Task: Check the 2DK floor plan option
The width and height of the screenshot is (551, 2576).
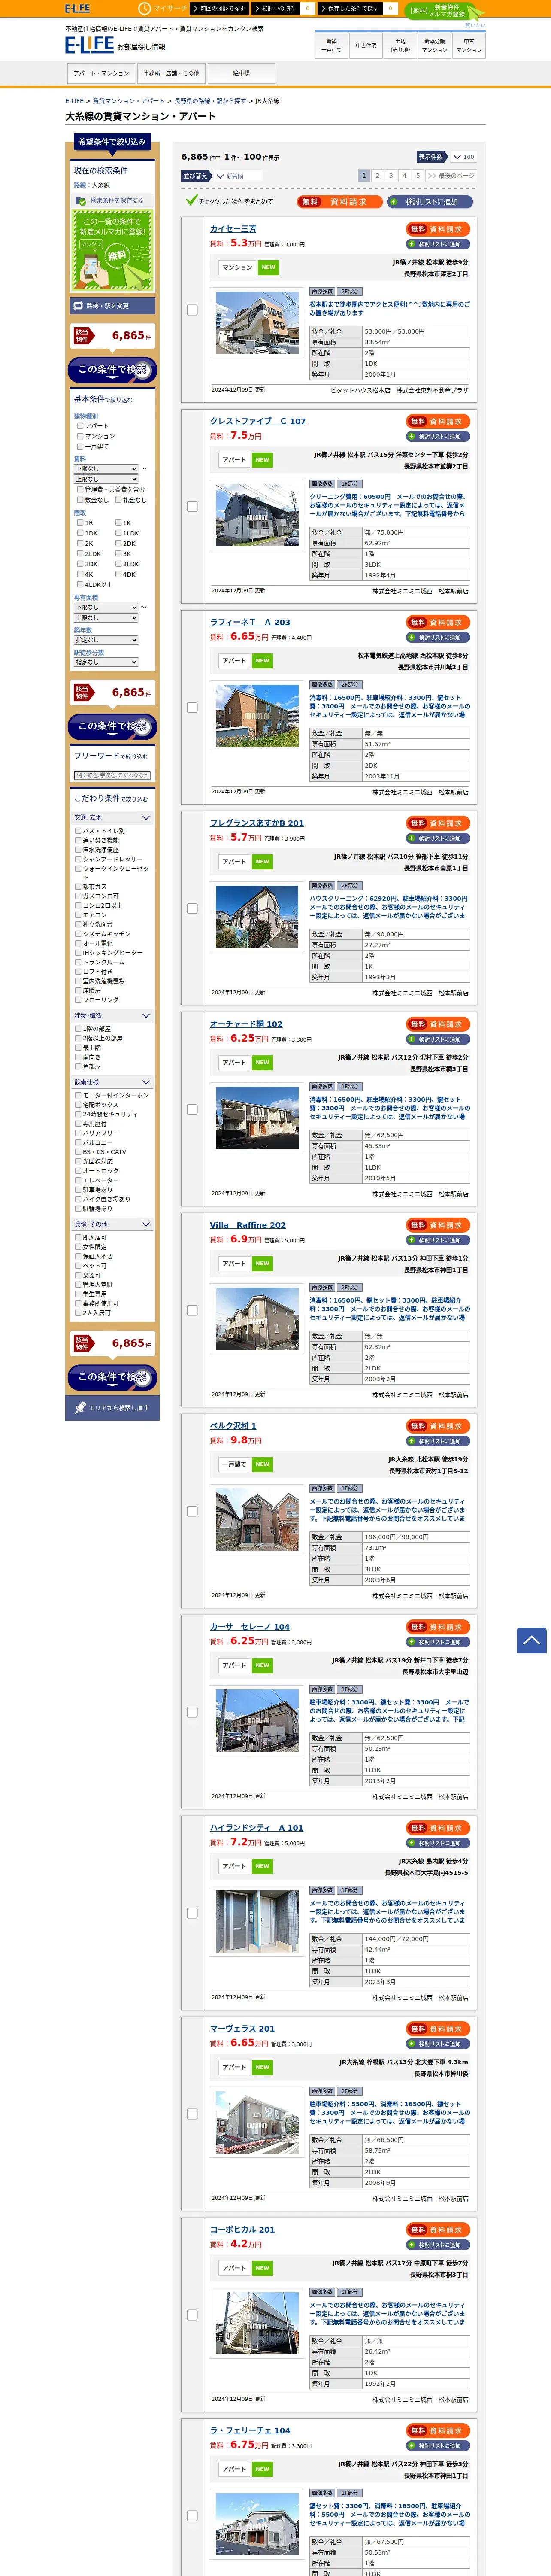Action: (118, 543)
